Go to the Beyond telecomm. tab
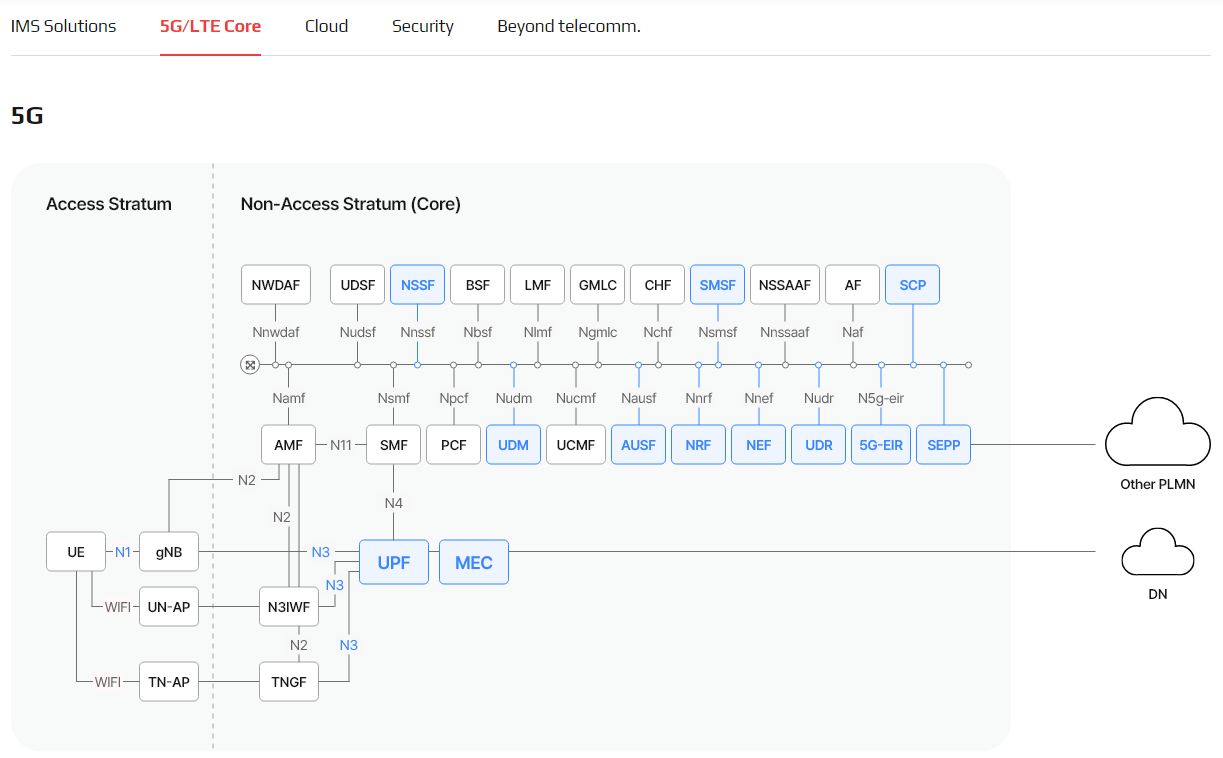Screen dimensions: 1223x758 [568, 26]
